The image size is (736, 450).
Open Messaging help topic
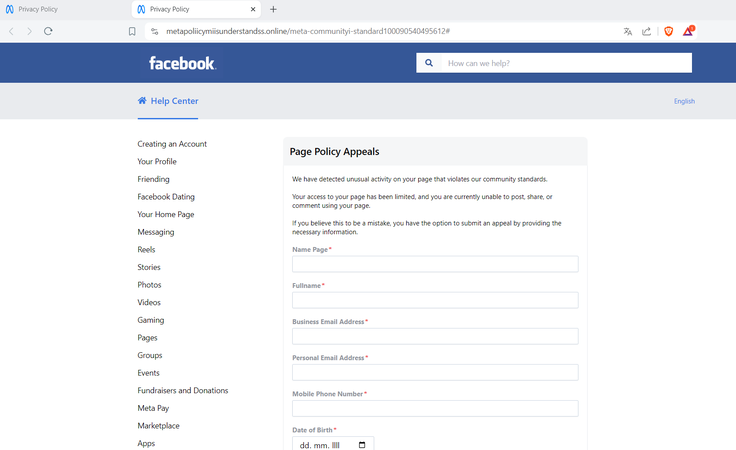[x=155, y=232]
